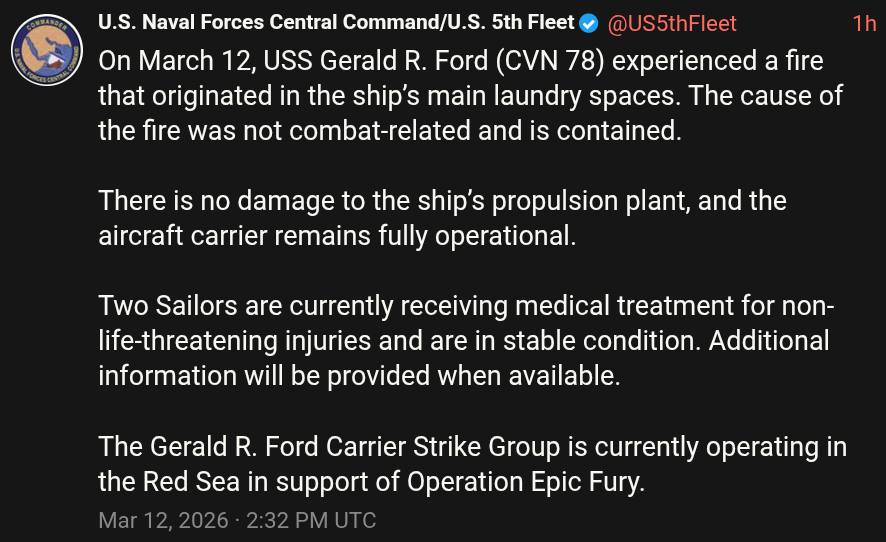Image resolution: width=886 pixels, height=542 pixels.
Task: Click the 1h relative time
Action: click(864, 23)
